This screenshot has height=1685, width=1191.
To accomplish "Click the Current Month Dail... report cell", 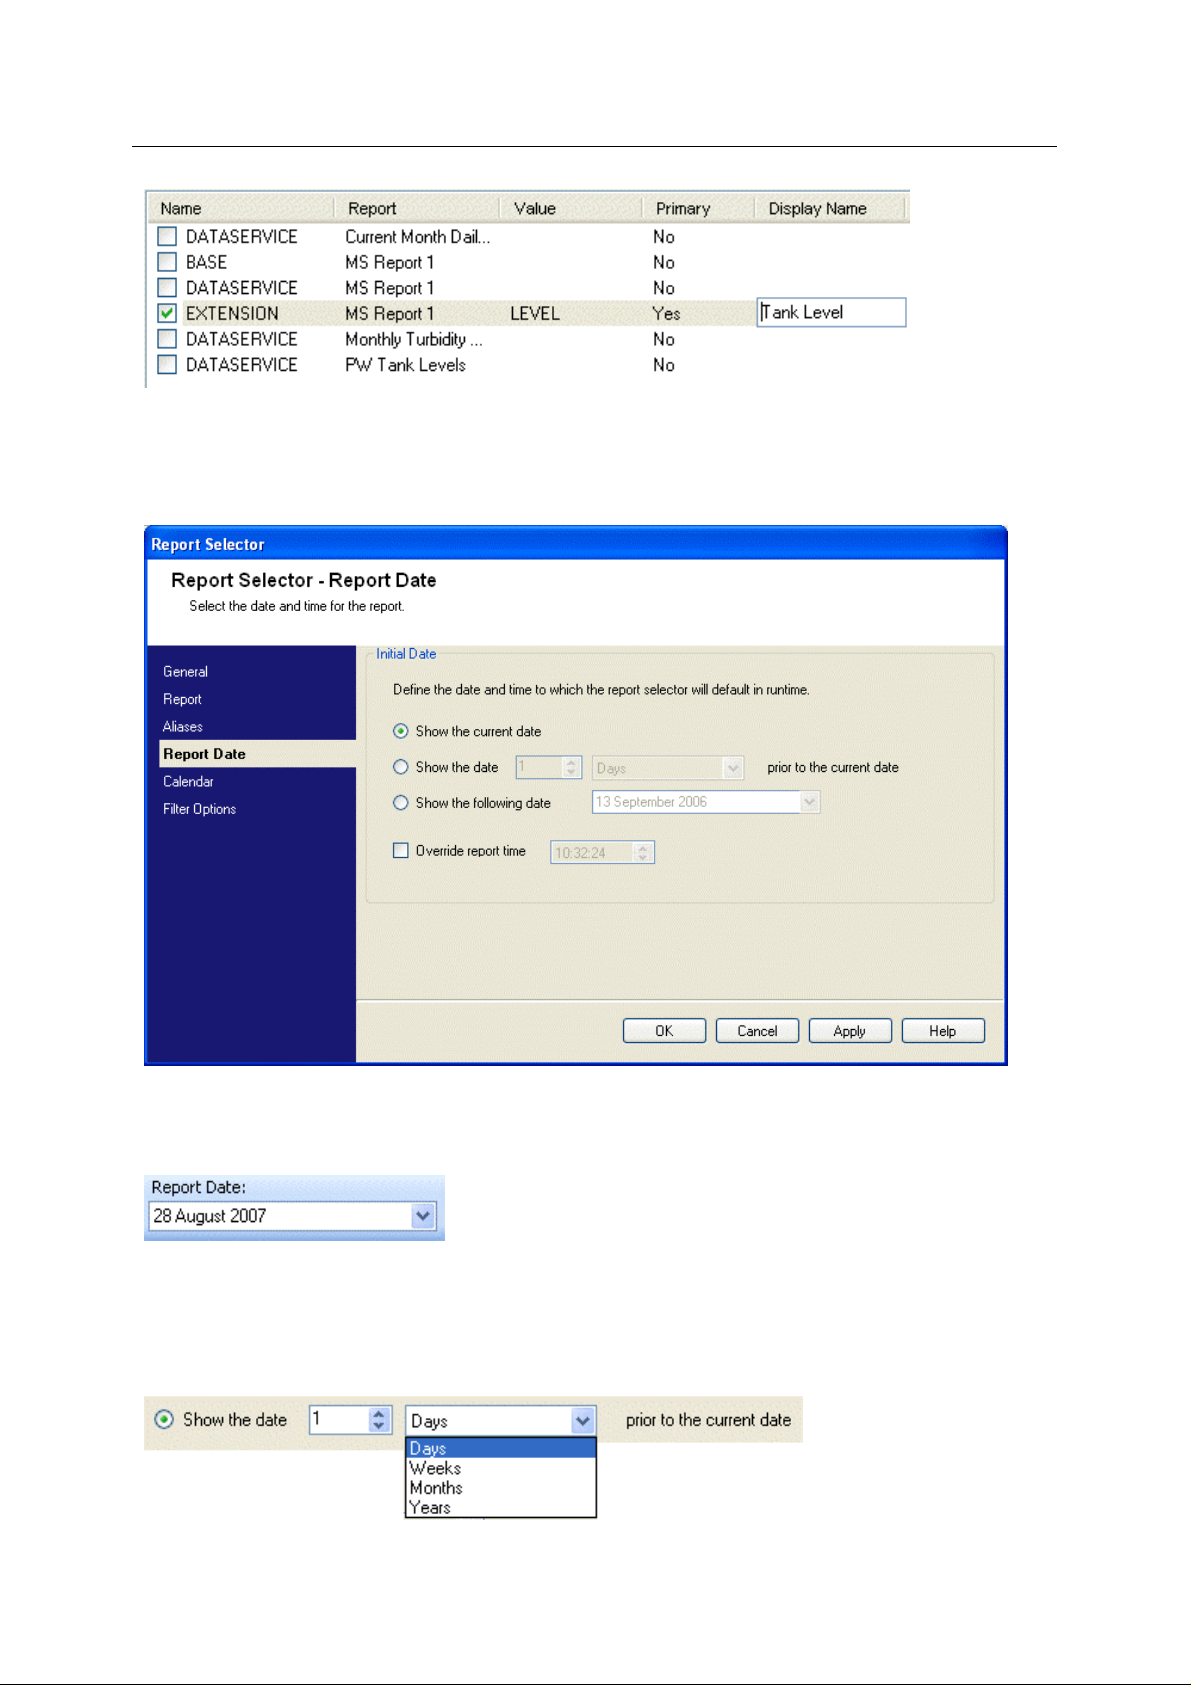I will tap(418, 237).
